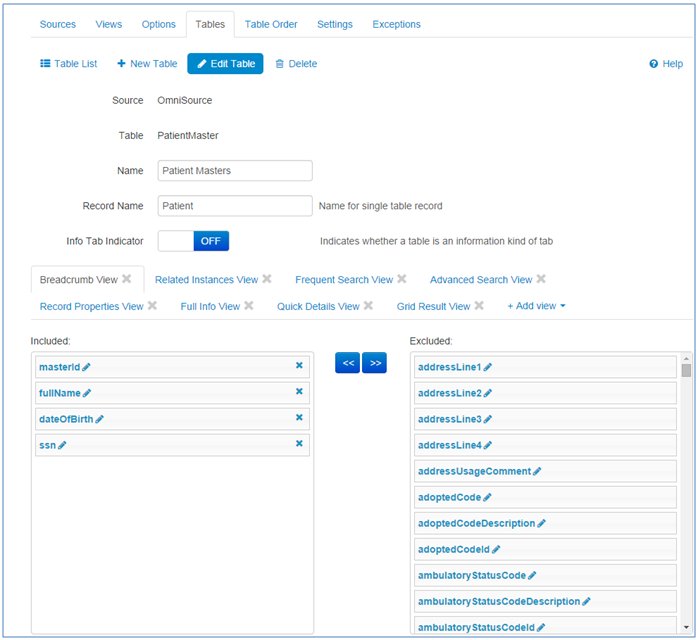Open Help using the question mark icon
The width and height of the screenshot is (697, 640).
(654, 64)
